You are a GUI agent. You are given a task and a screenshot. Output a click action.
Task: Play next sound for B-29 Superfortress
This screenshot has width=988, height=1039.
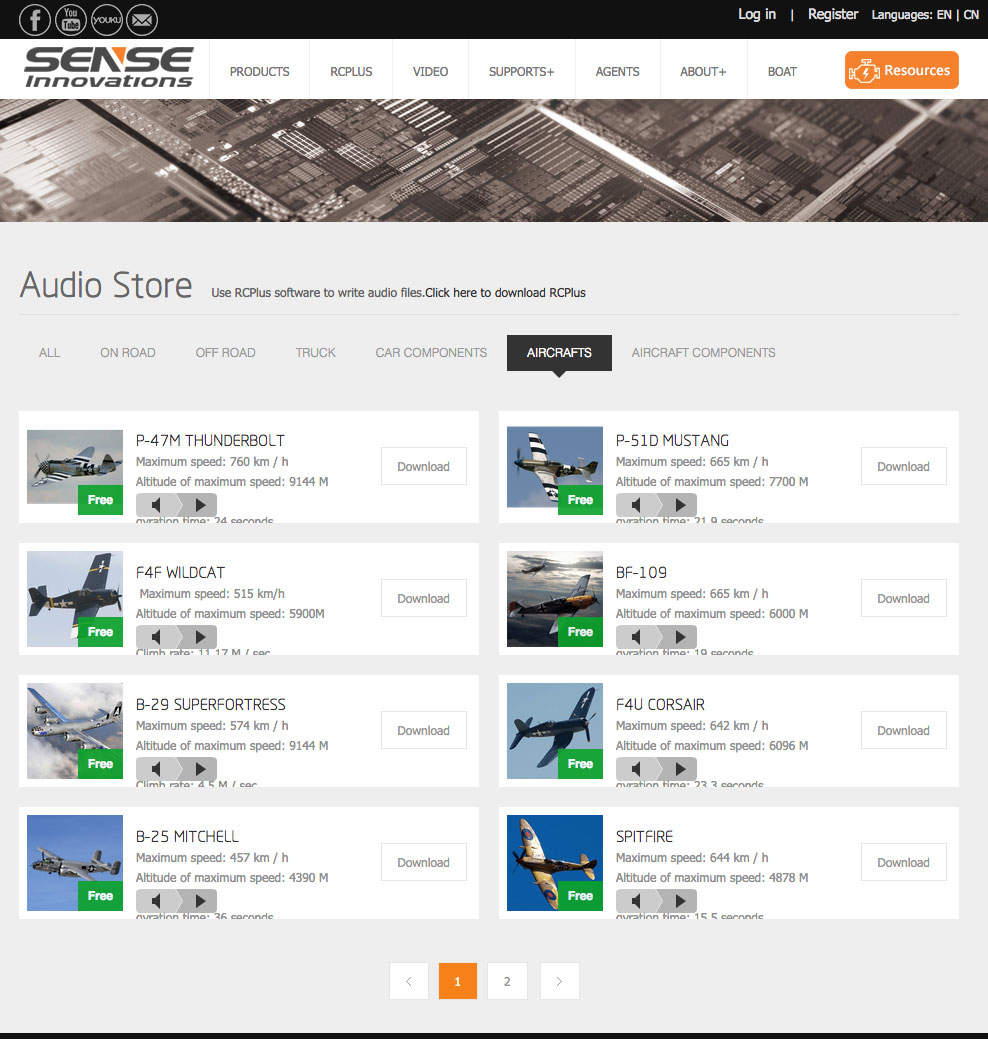coord(199,769)
